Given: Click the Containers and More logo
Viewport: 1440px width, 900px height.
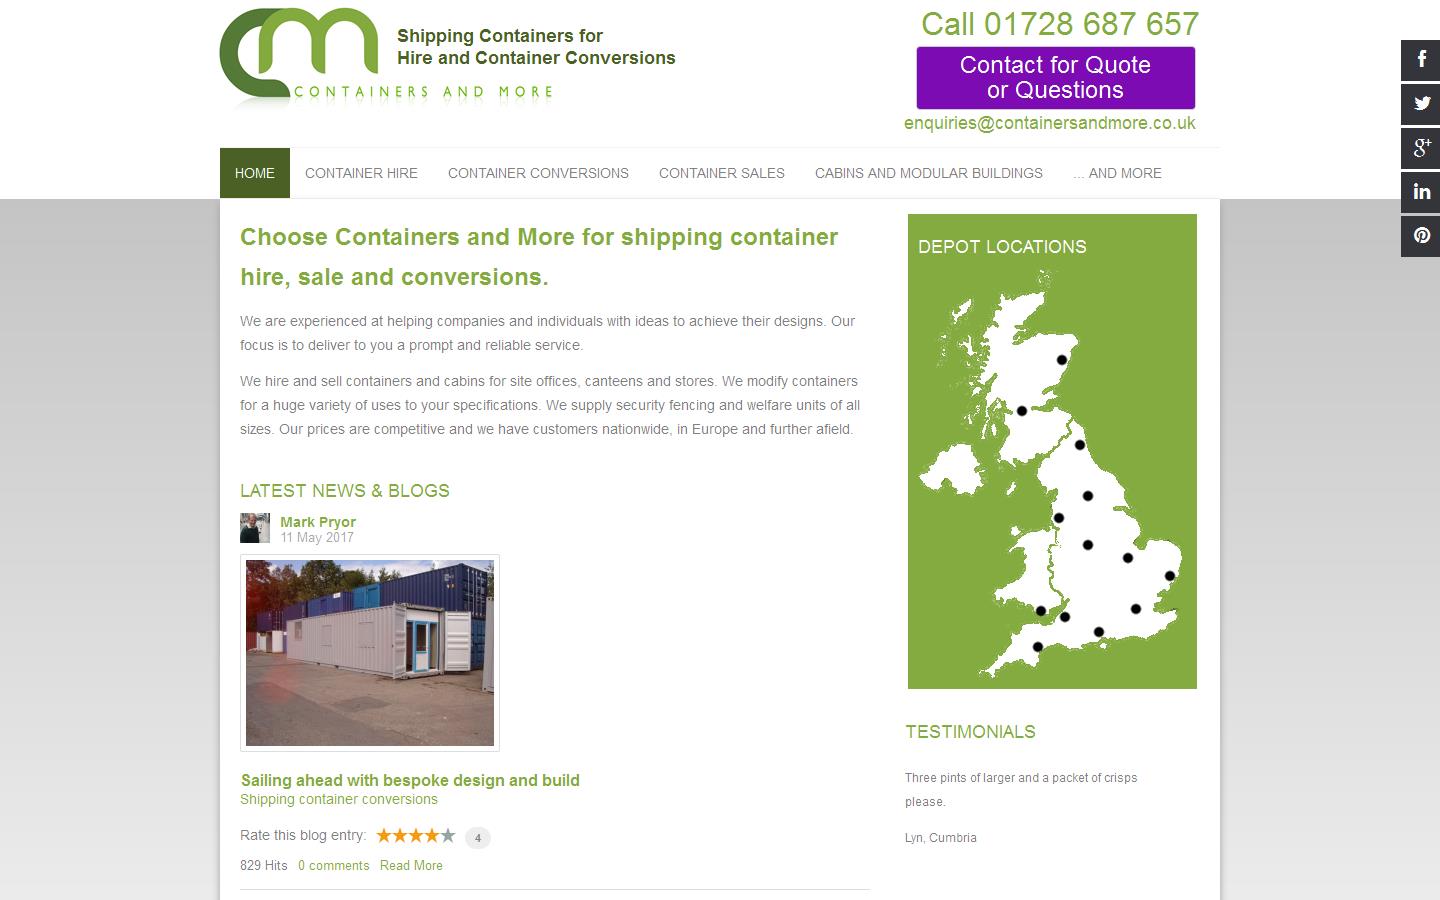Looking at the screenshot, I should pyautogui.click(x=387, y=56).
